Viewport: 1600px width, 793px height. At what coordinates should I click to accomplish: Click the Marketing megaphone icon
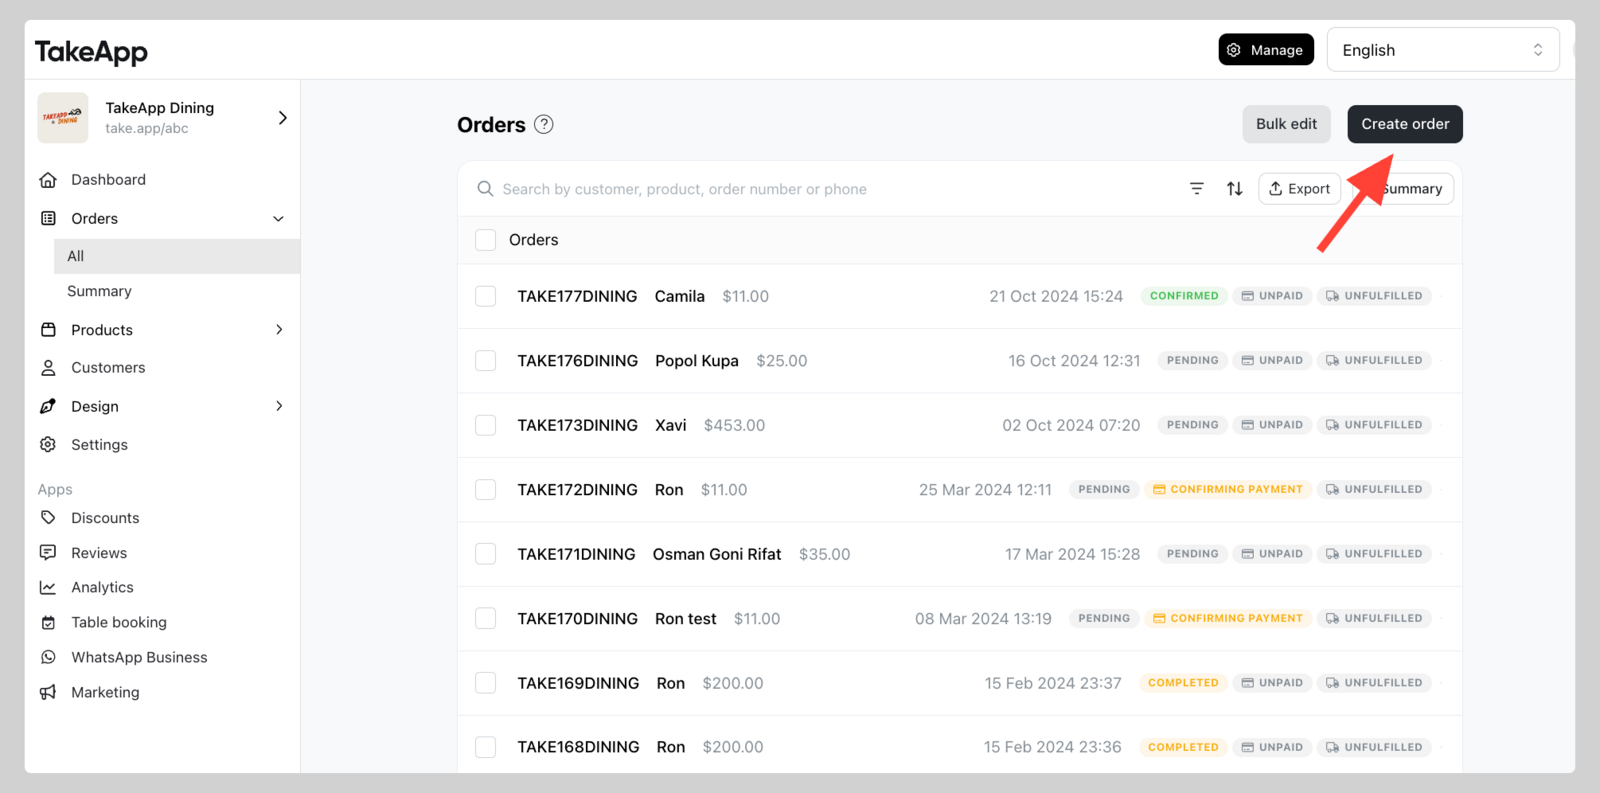pos(48,692)
